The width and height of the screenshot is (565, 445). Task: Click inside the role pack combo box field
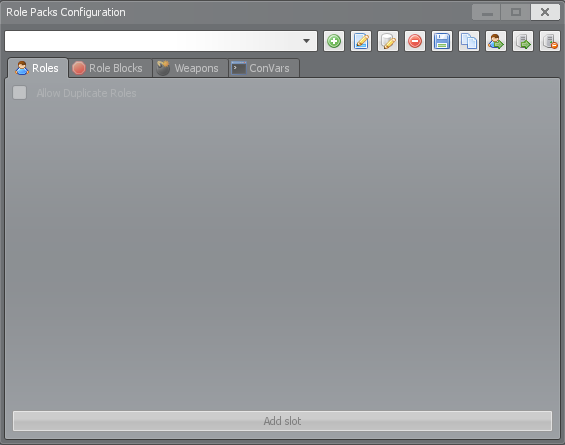161,41
